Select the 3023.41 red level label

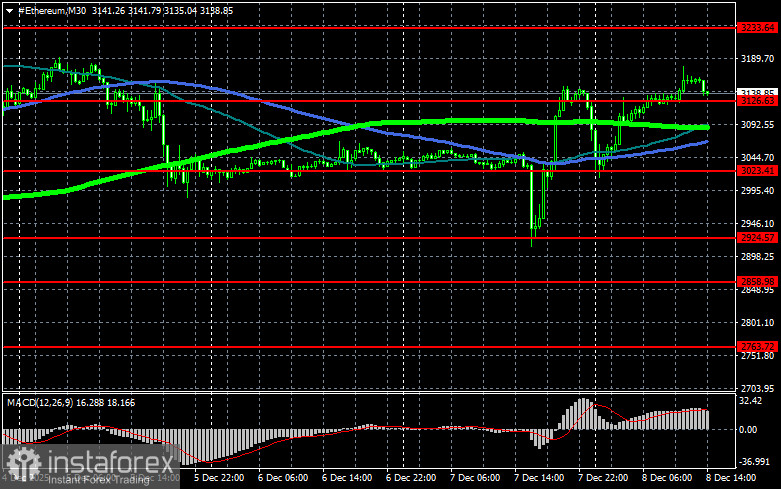click(x=757, y=171)
